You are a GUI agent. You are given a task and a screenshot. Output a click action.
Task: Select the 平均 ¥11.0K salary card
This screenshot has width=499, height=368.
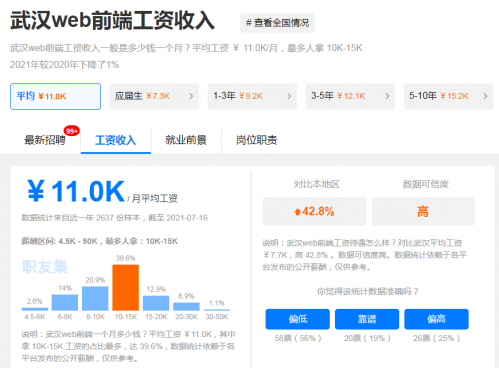(x=55, y=96)
